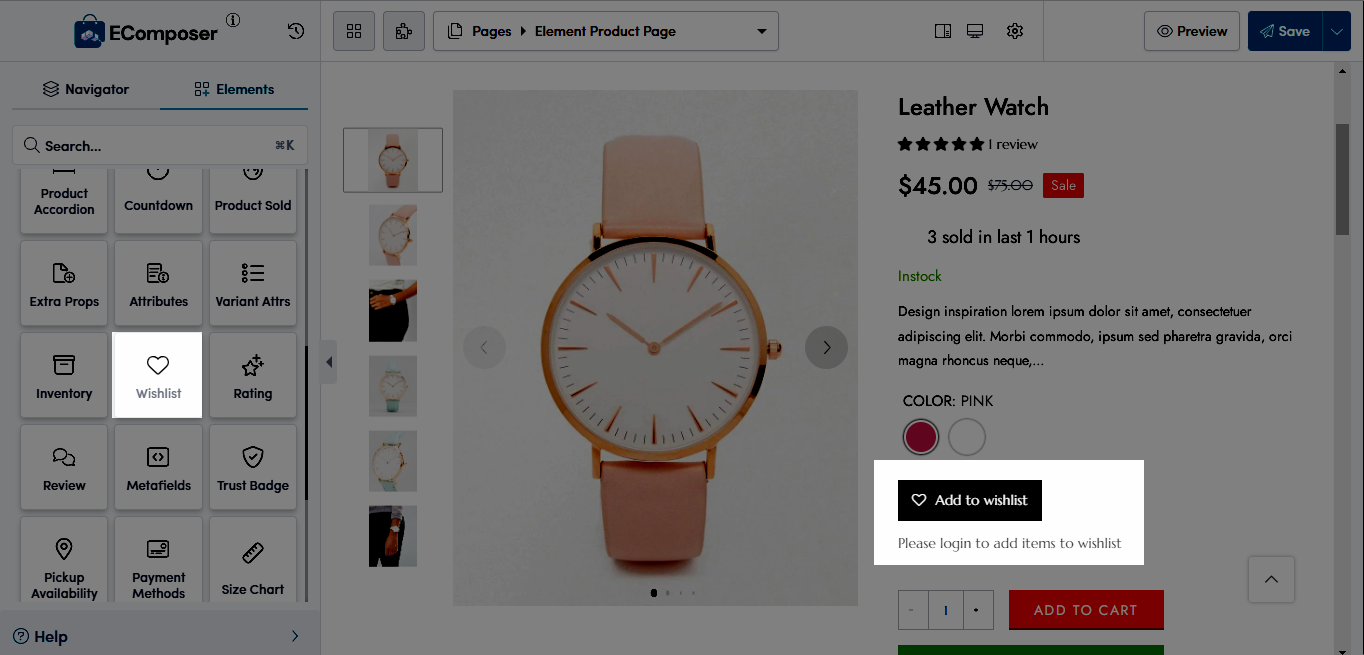Select the Payment Methods element

pos(158,559)
